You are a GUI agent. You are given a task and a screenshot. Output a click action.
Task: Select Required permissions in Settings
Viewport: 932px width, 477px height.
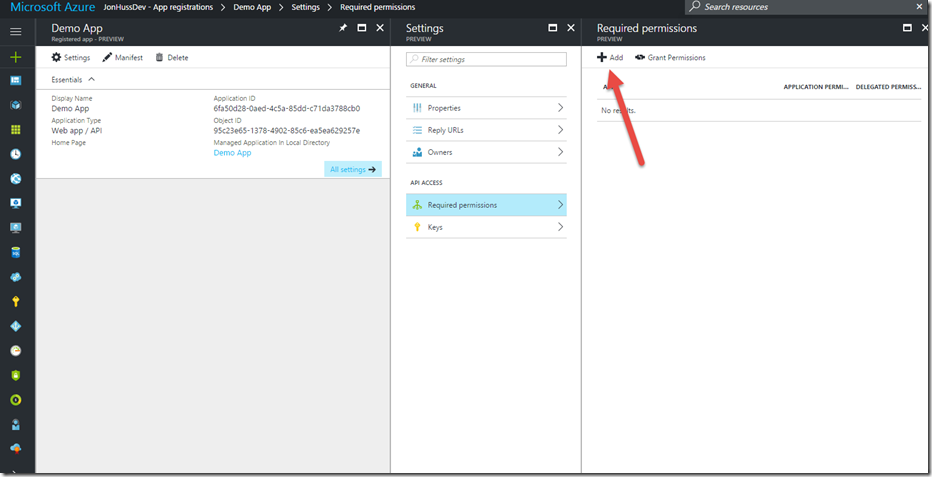coord(486,205)
